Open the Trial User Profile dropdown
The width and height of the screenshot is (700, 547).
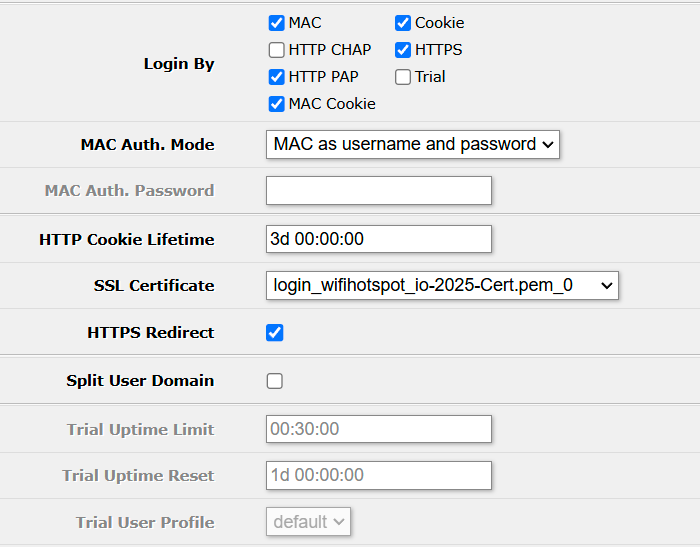308,522
